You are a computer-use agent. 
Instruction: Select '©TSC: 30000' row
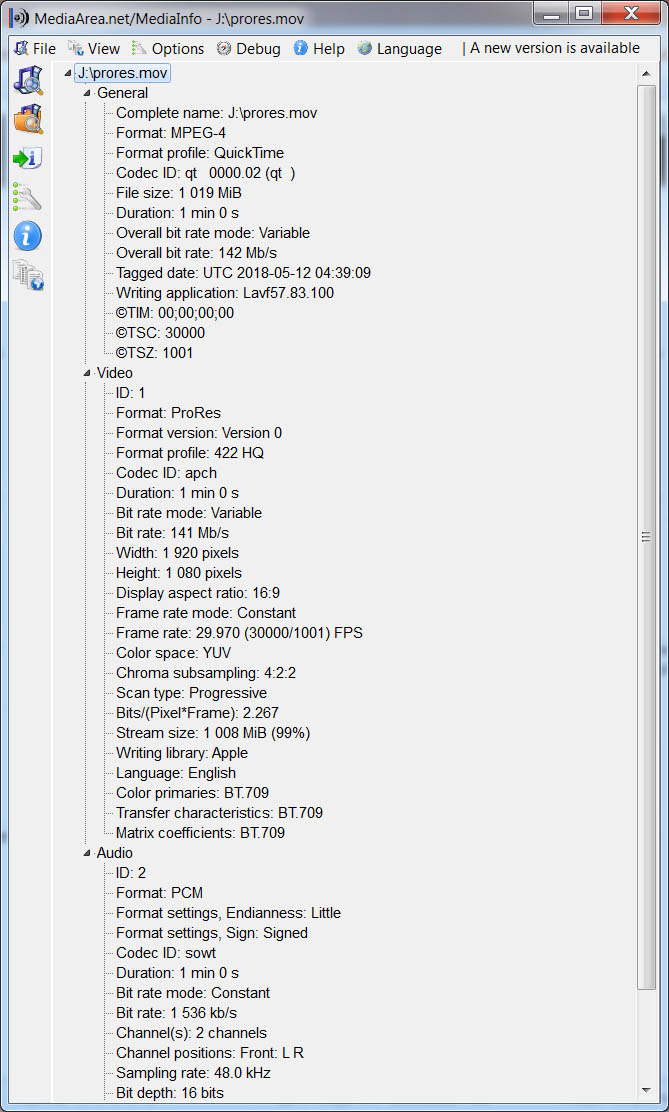click(x=160, y=333)
